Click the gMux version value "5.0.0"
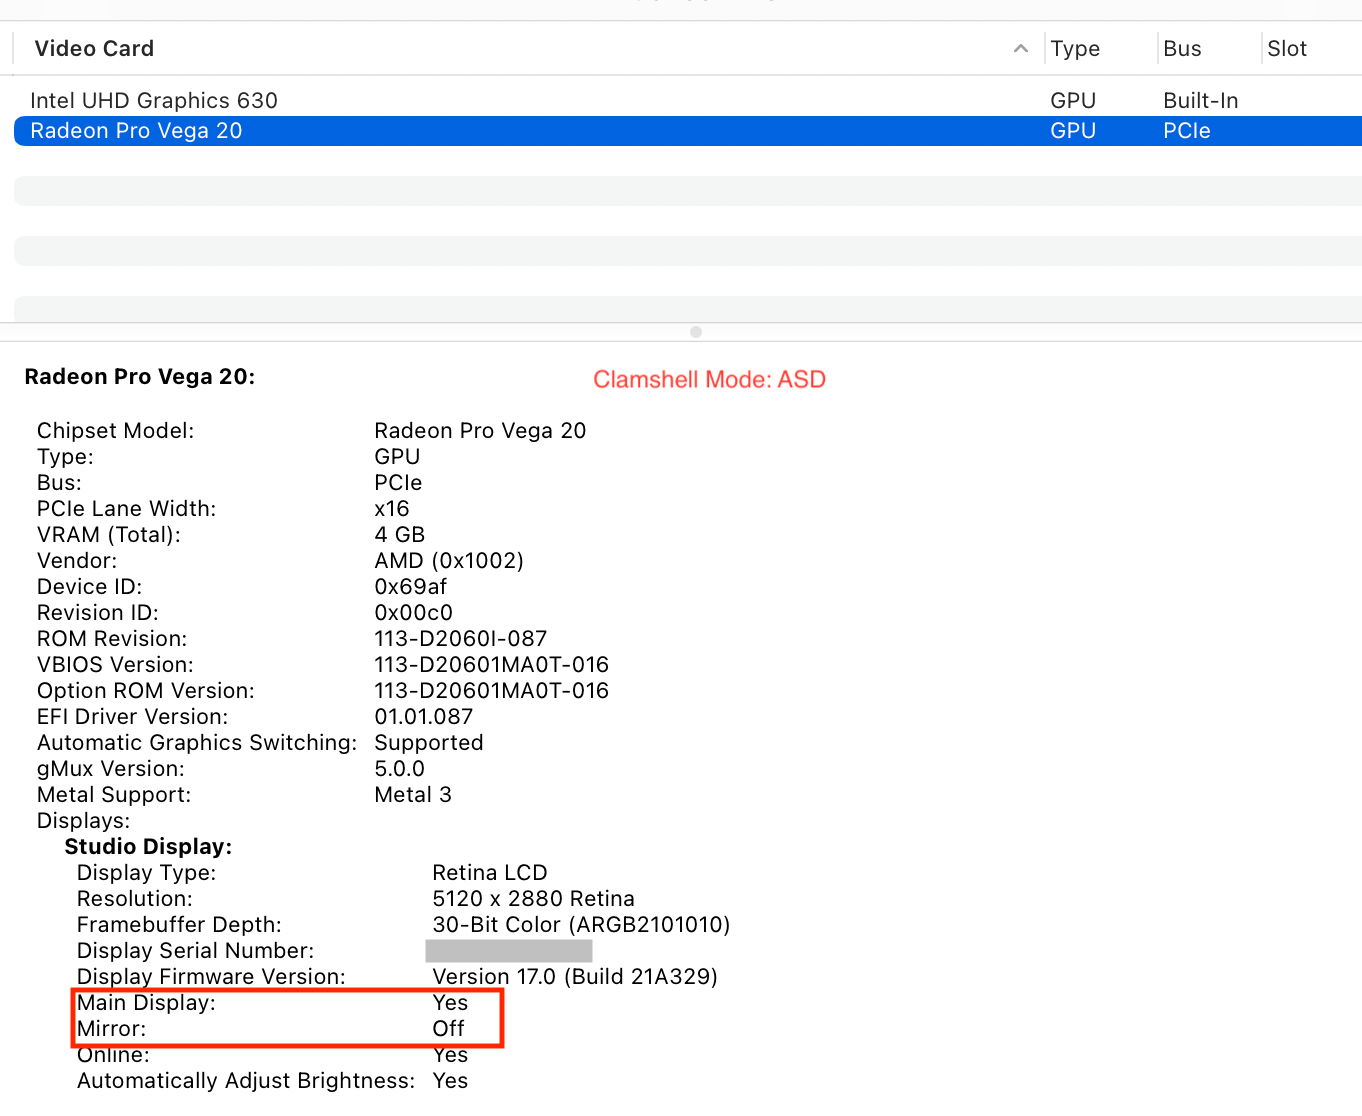The width and height of the screenshot is (1362, 1116). pos(400,769)
